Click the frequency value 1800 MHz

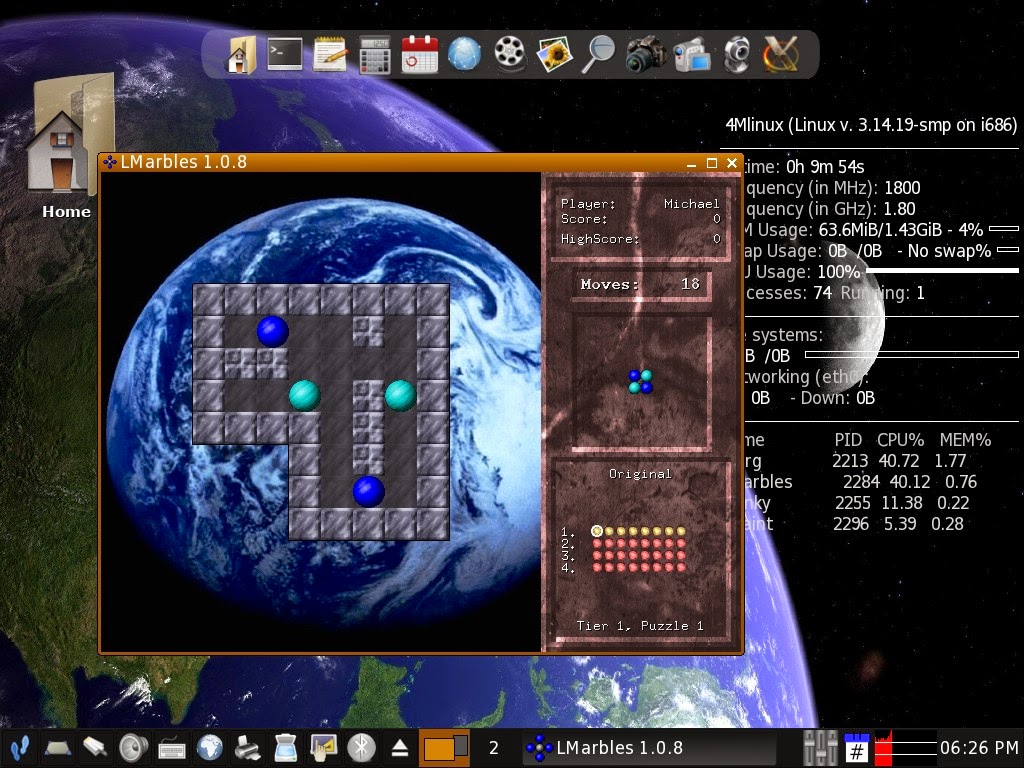point(902,188)
